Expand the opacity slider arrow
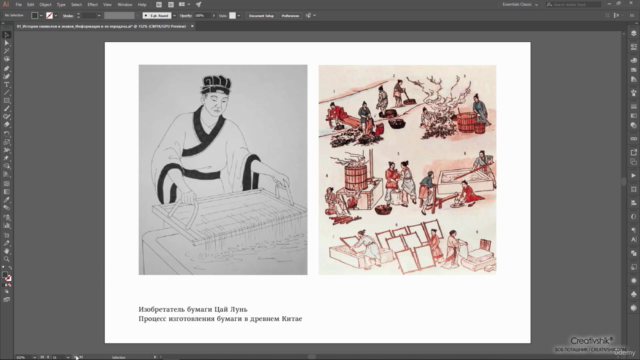 coord(213,16)
